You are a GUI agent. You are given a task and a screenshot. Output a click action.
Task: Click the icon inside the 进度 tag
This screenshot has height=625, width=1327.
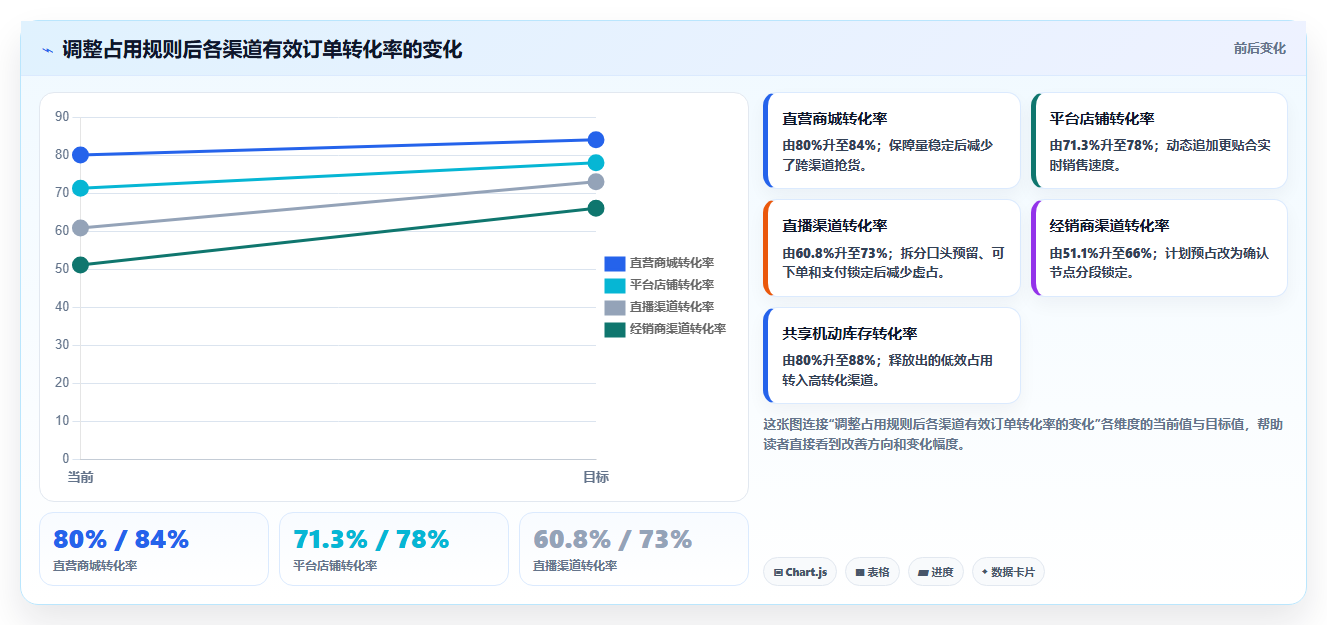click(923, 573)
